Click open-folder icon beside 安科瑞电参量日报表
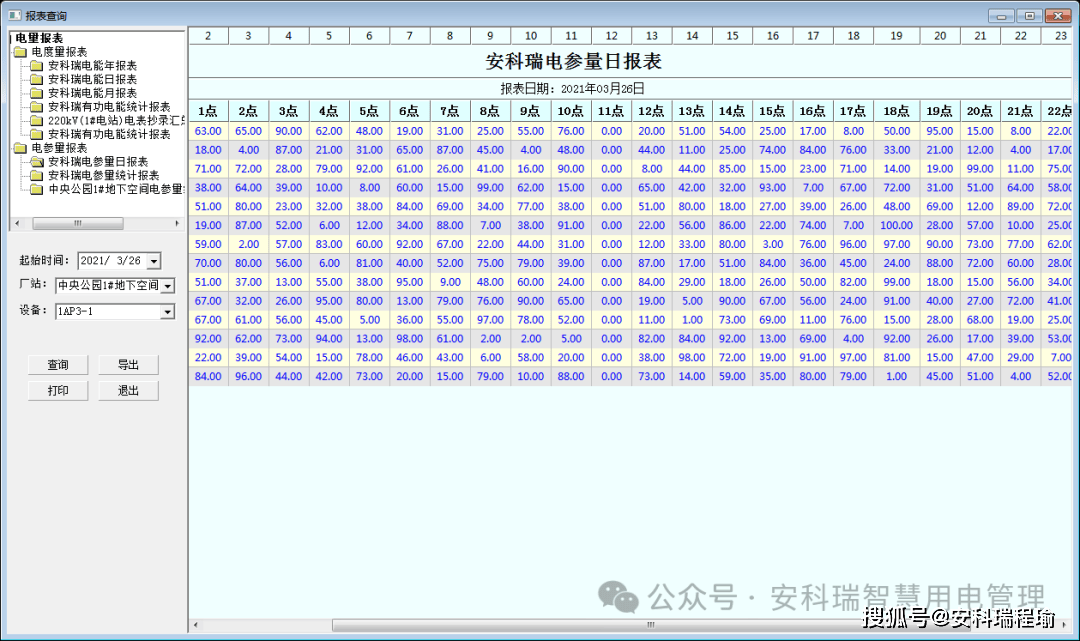This screenshot has height=641, width=1080. (37, 162)
